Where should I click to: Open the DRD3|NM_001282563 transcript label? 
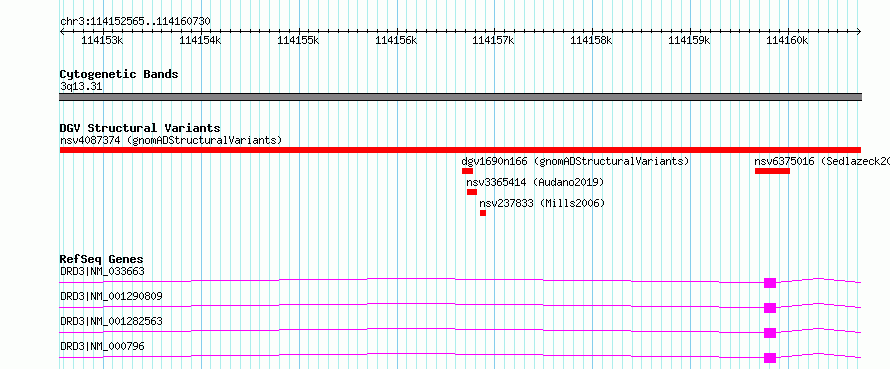111,321
